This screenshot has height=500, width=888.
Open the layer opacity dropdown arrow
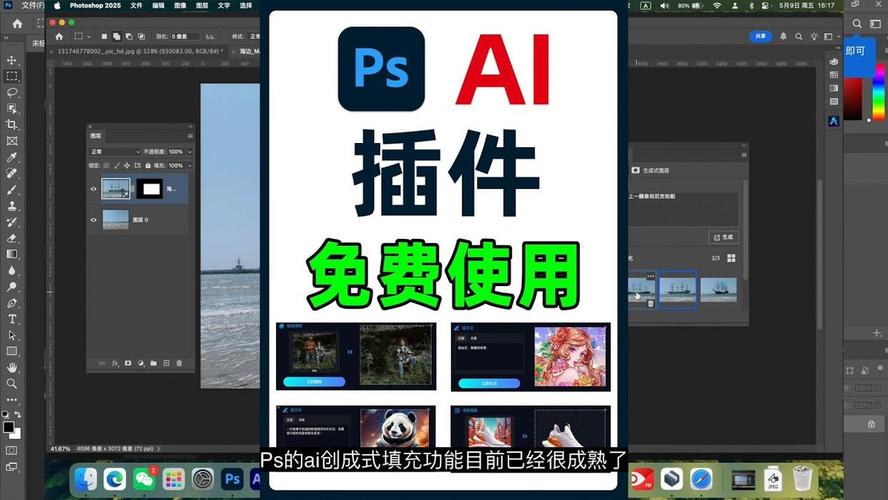[x=190, y=152]
